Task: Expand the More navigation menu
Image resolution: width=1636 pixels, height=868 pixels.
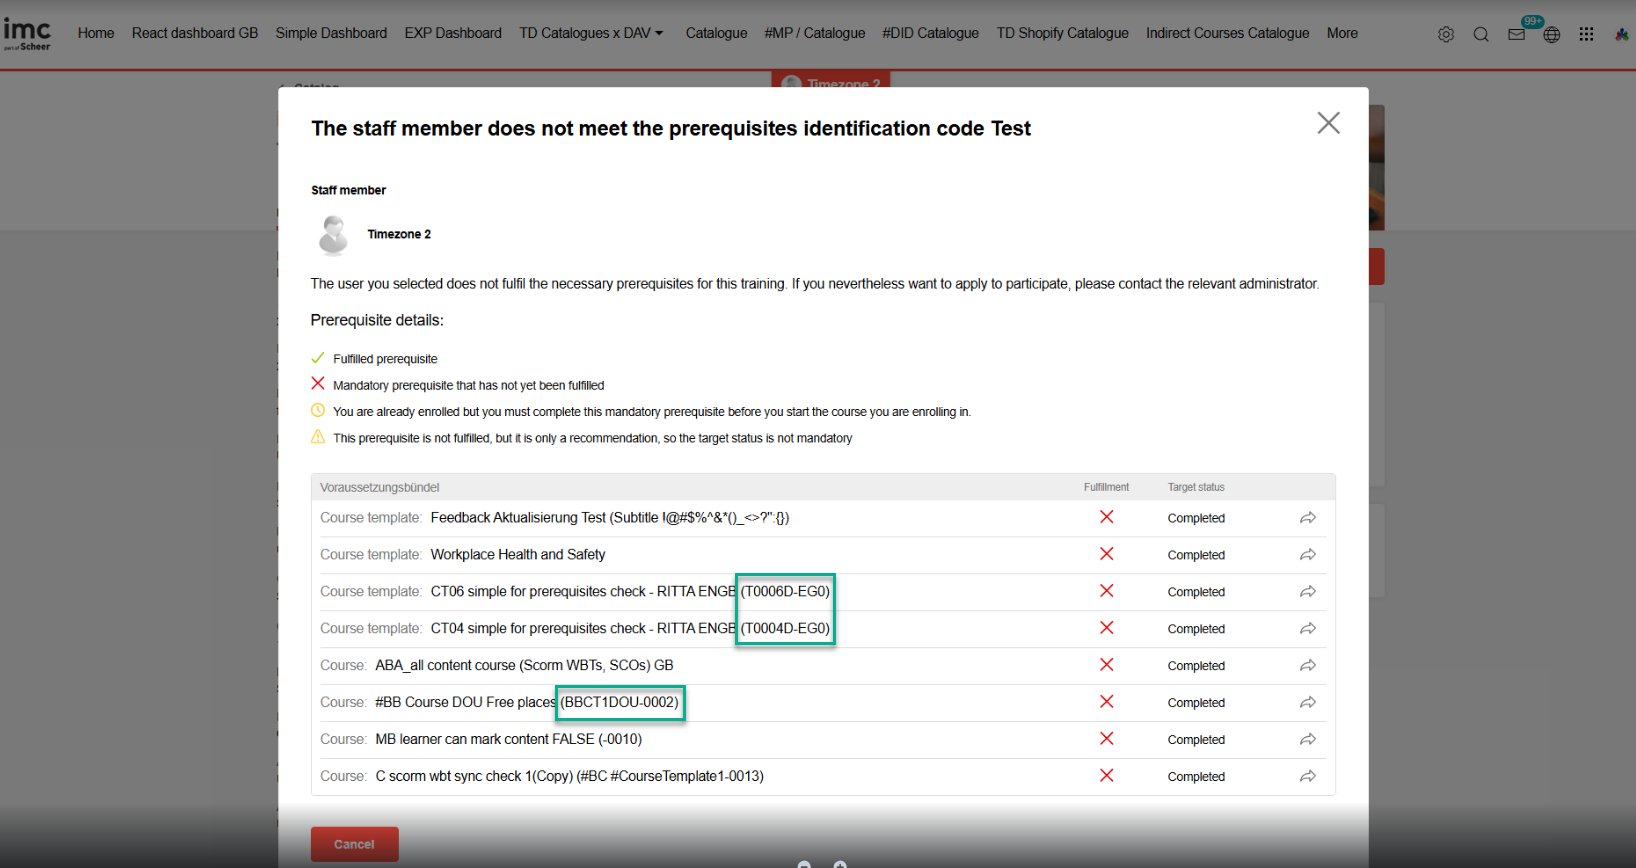Action: (1342, 33)
